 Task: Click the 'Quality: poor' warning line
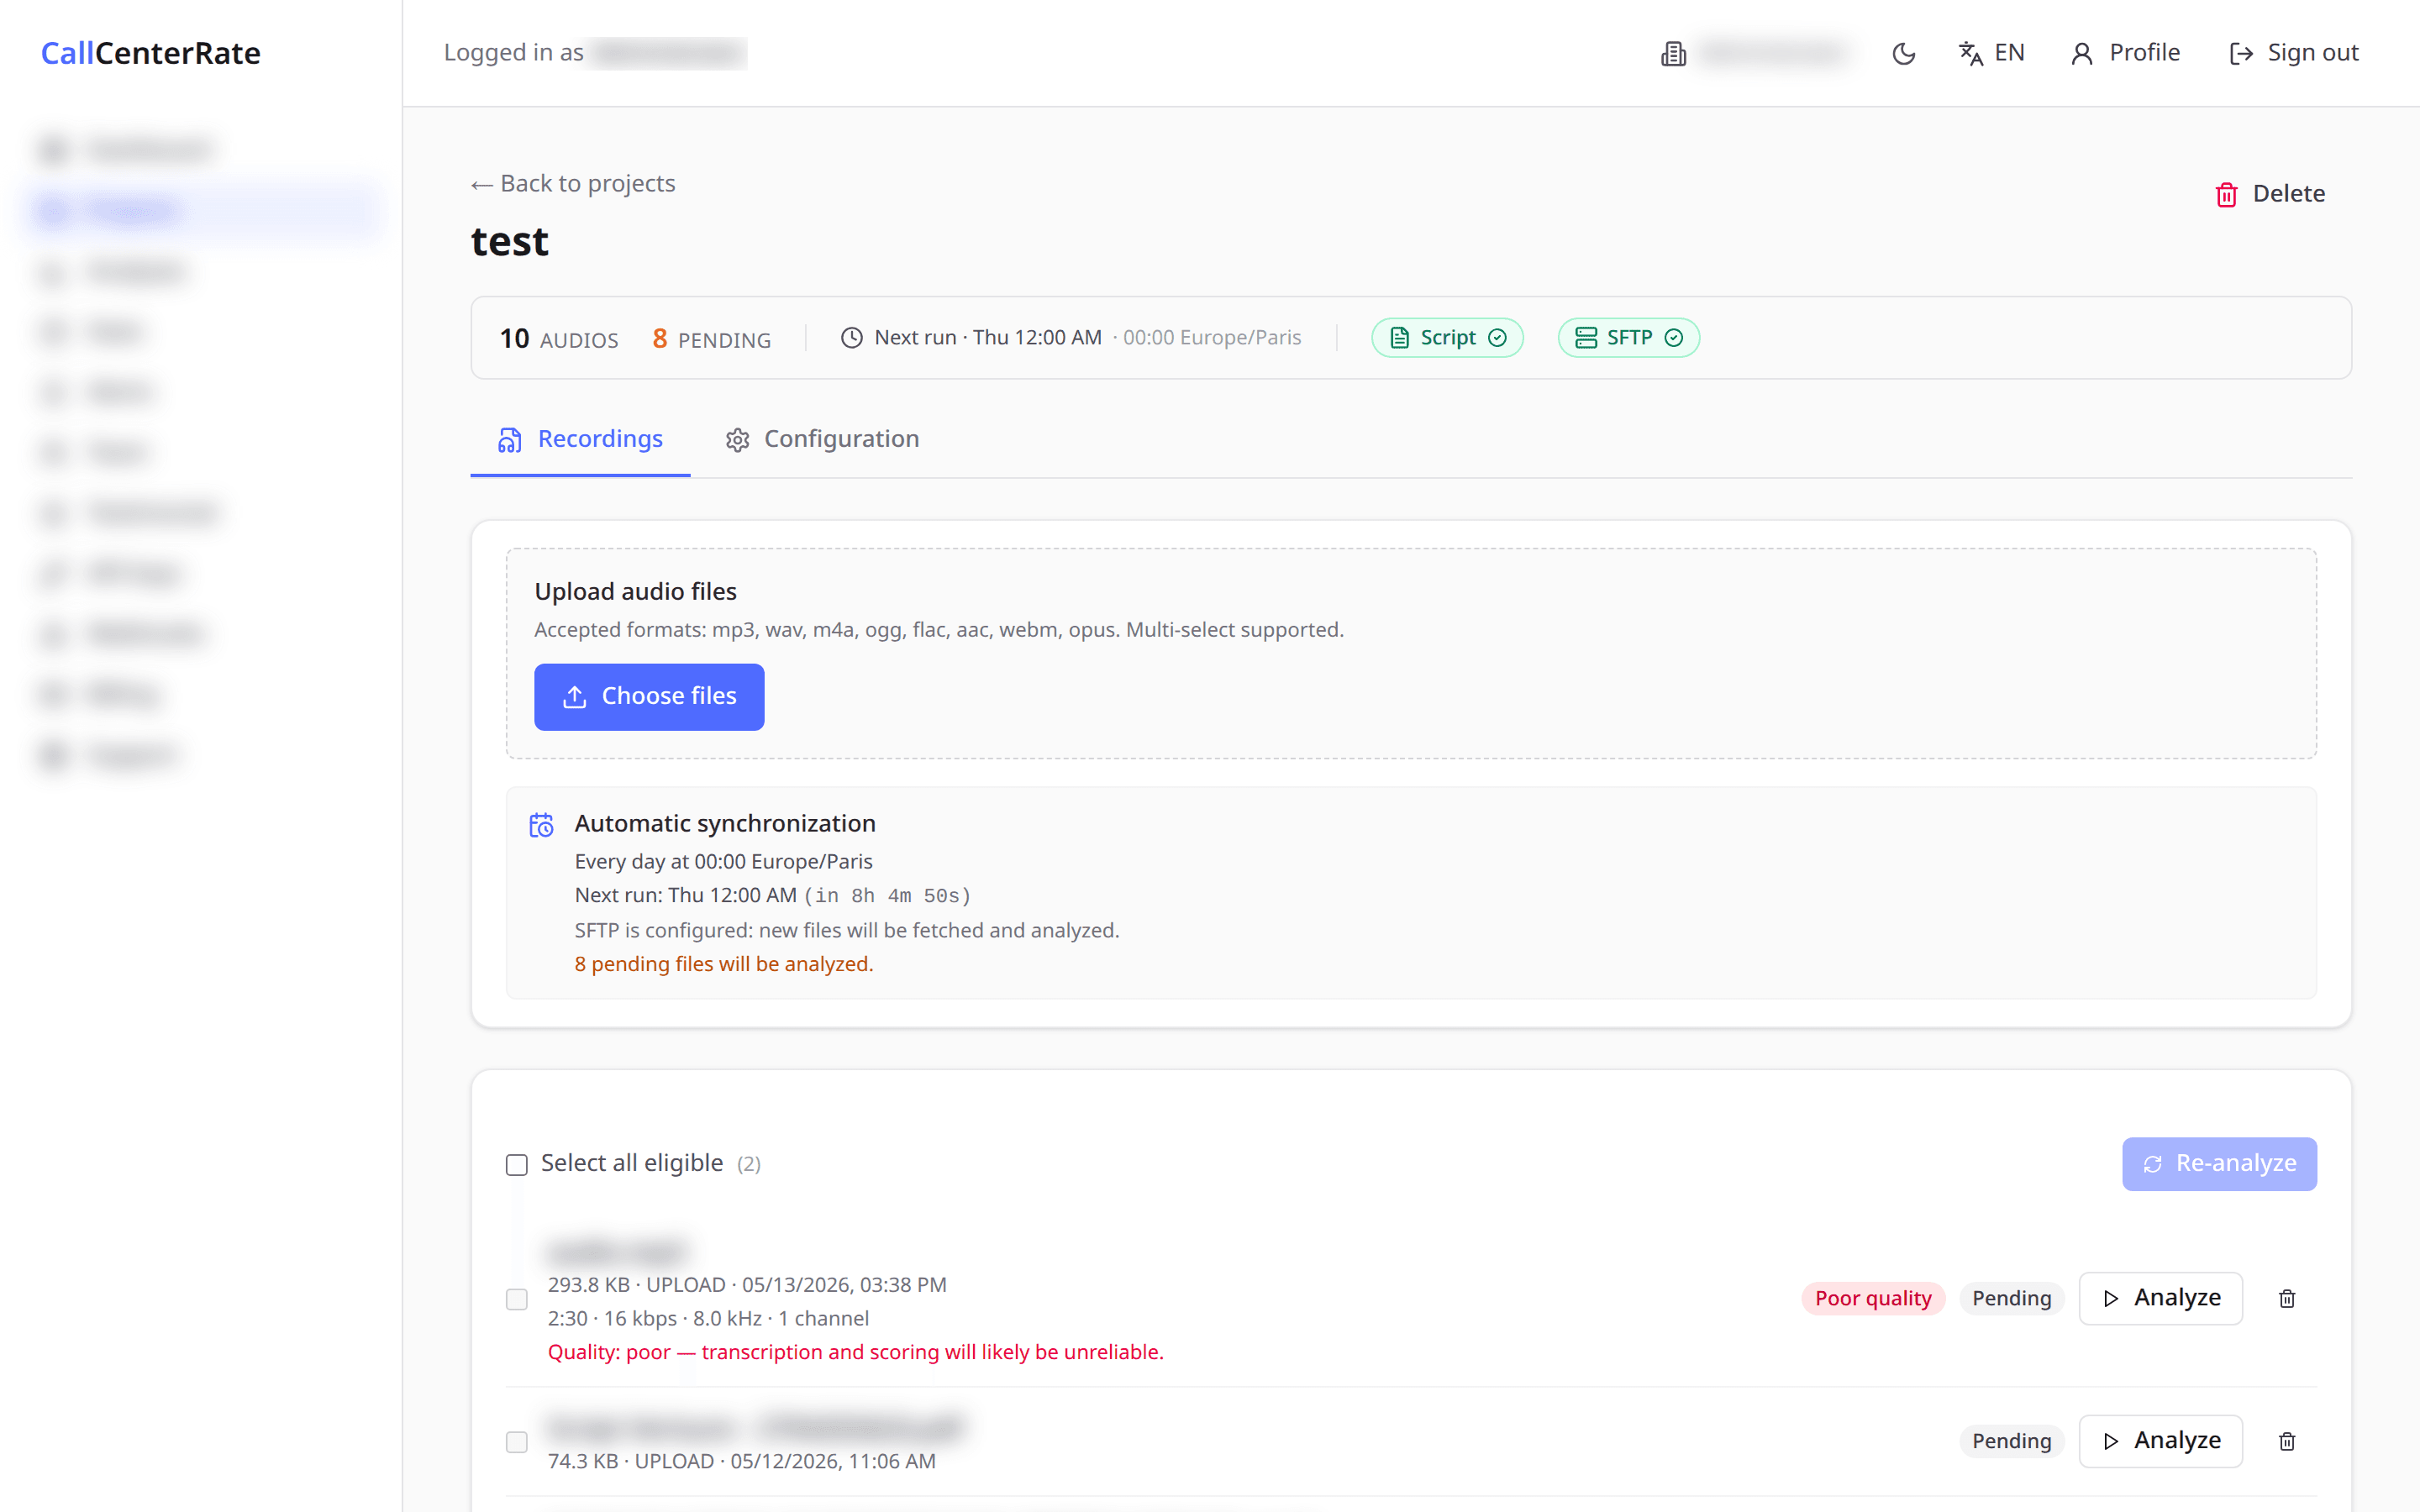[x=856, y=1352]
